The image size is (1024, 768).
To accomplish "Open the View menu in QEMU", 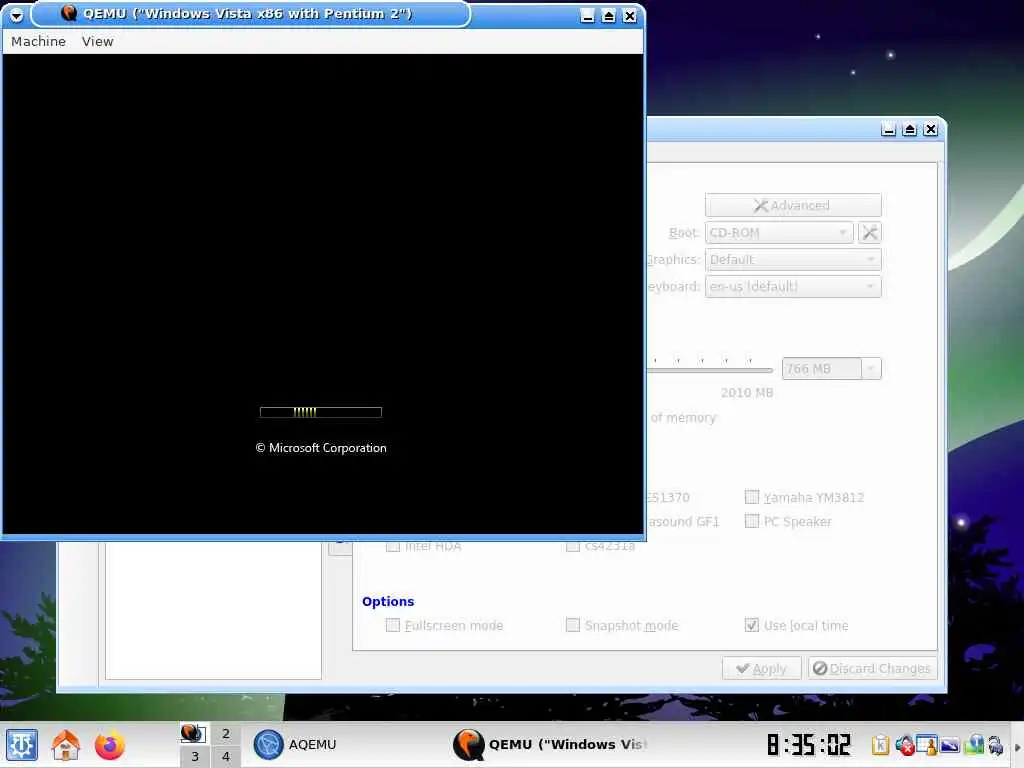I will pyautogui.click(x=97, y=41).
